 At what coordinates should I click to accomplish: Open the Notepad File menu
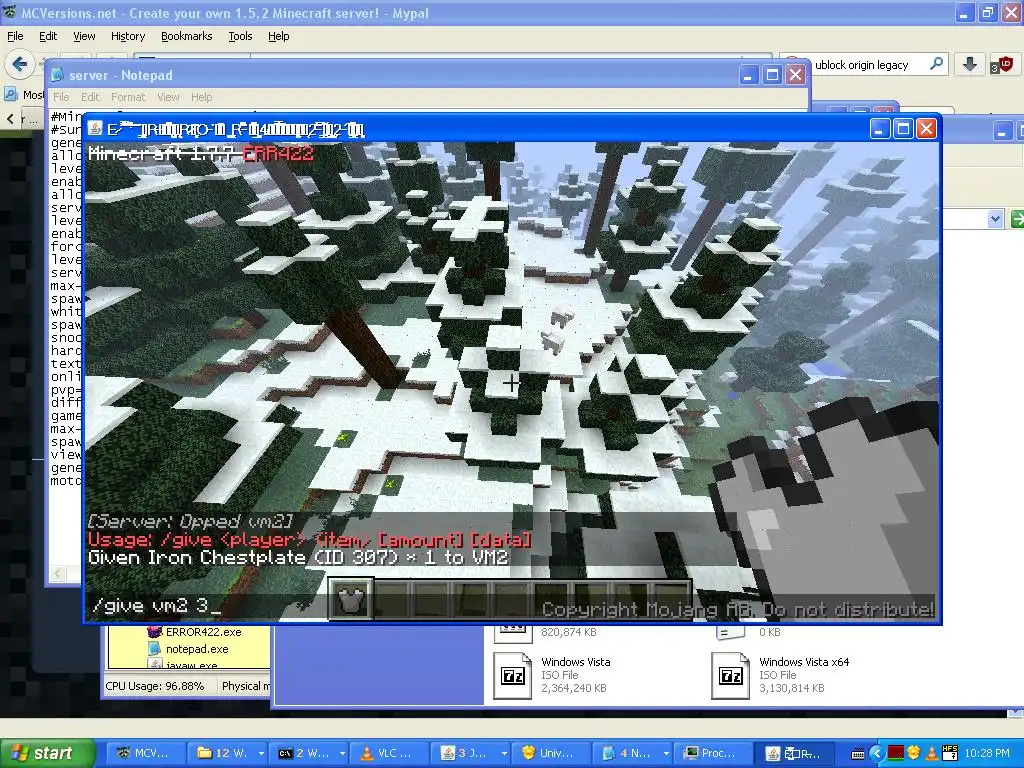[61, 97]
